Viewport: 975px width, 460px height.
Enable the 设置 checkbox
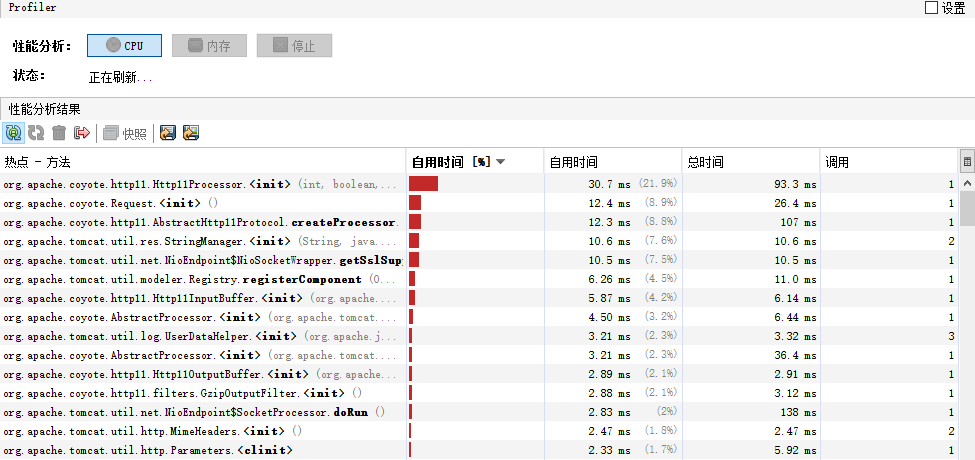(931, 8)
